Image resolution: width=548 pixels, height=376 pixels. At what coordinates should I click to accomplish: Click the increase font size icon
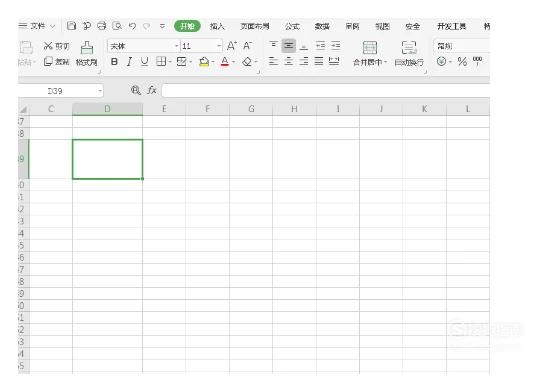click(x=231, y=46)
